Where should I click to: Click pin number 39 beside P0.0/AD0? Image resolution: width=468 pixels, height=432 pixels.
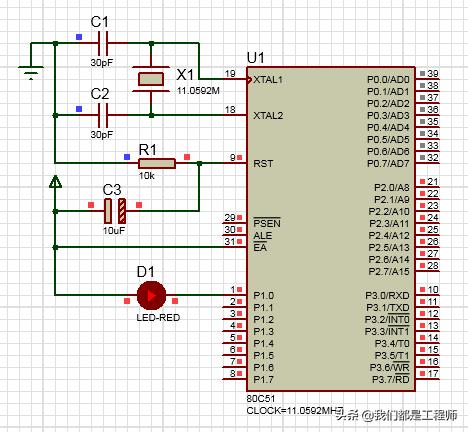(433, 74)
